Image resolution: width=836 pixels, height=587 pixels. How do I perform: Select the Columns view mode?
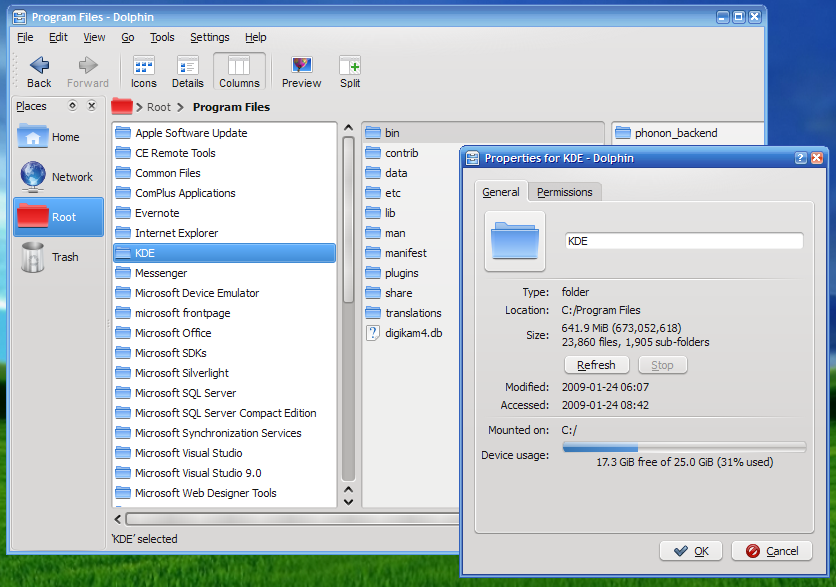(238, 70)
